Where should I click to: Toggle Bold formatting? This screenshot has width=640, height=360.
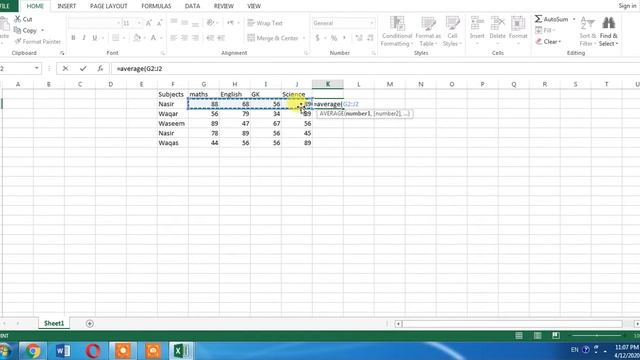[73, 38]
